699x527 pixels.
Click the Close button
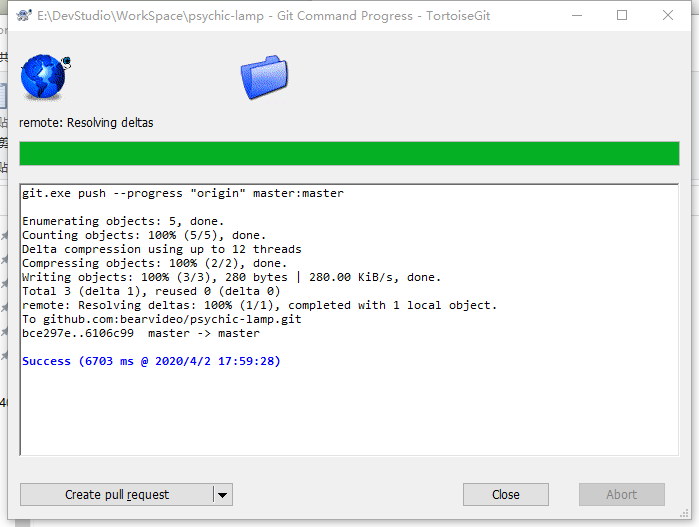click(x=506, y=494)
